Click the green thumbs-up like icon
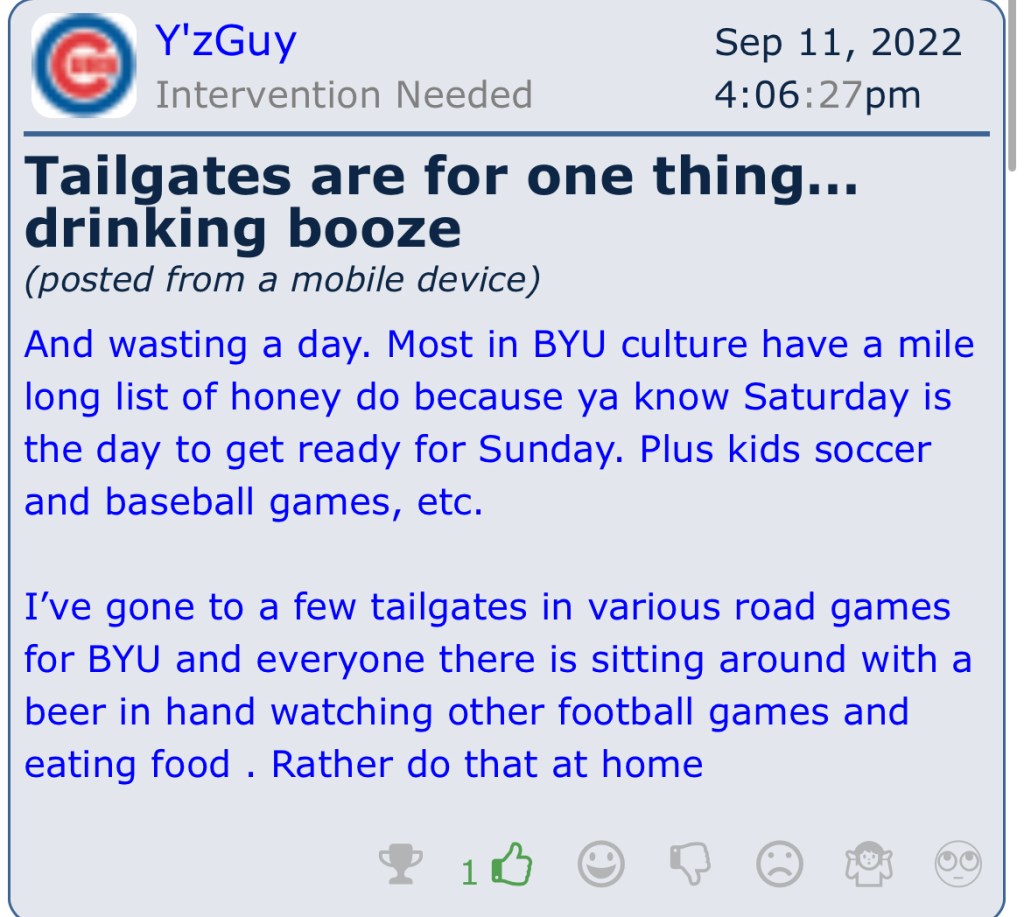This screenshot has width=1024, height=917. (513, 864)
